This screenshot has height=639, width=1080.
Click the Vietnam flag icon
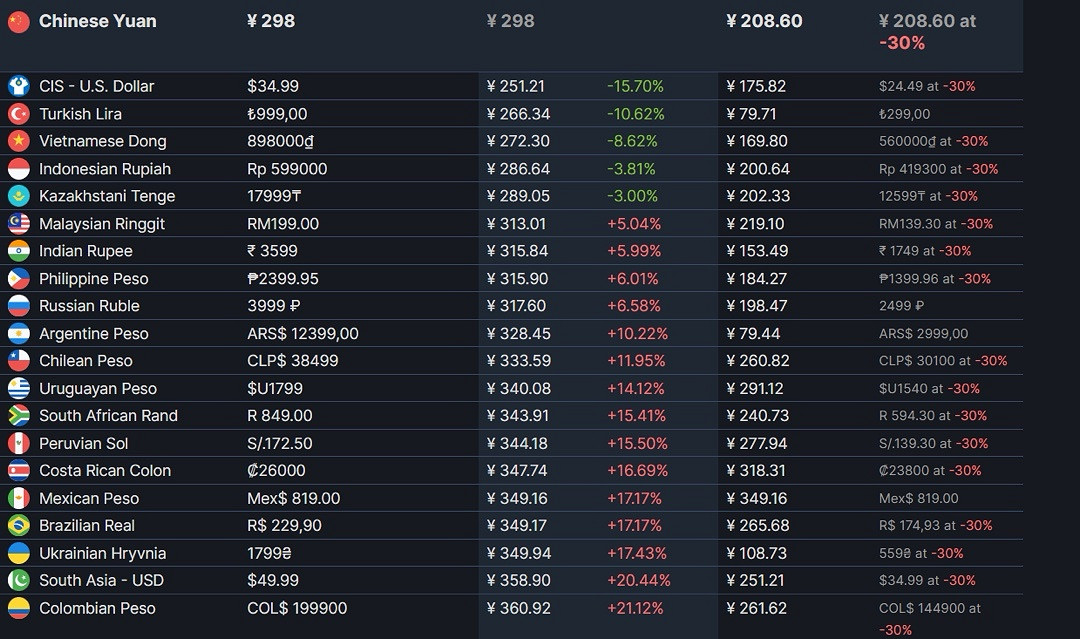click(18, 141)
